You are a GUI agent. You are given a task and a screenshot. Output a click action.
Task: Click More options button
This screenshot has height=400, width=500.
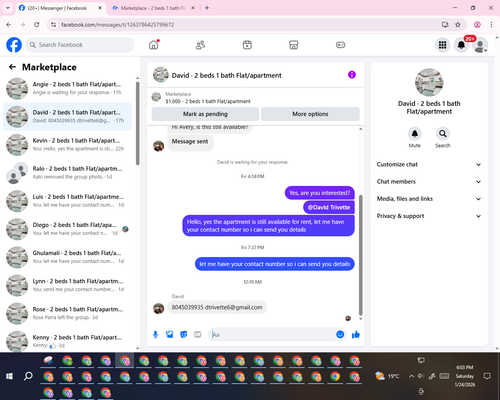310,114
